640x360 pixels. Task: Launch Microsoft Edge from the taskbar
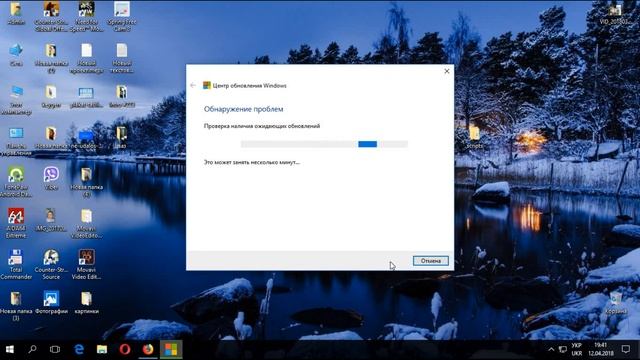[x=79, y=349]
